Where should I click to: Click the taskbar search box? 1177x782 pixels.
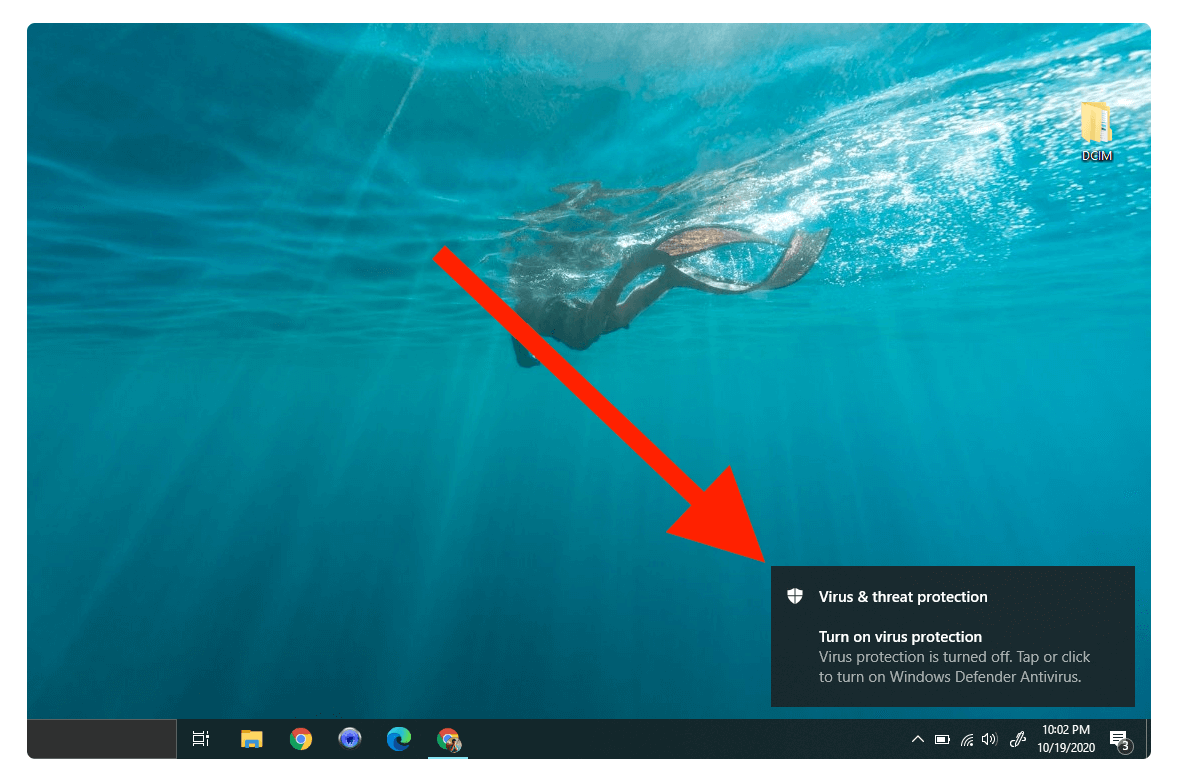point(102,739)
